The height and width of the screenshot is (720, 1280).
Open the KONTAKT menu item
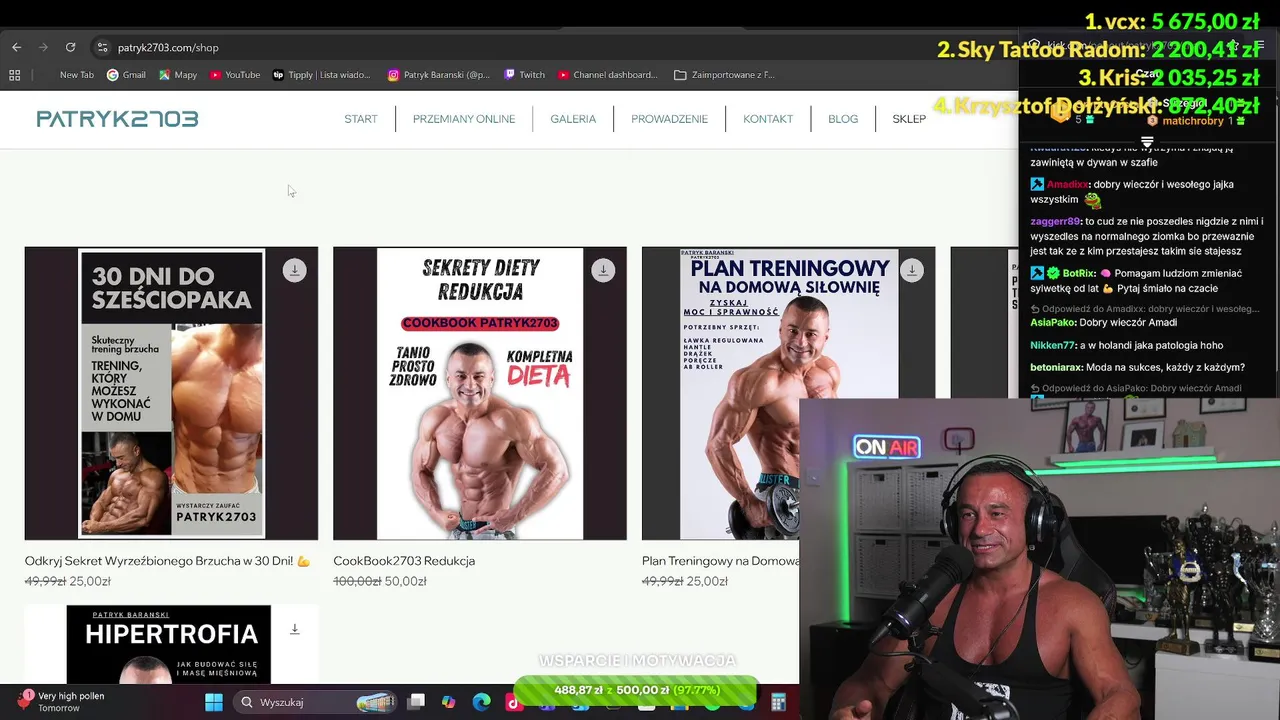coord(768,119)
